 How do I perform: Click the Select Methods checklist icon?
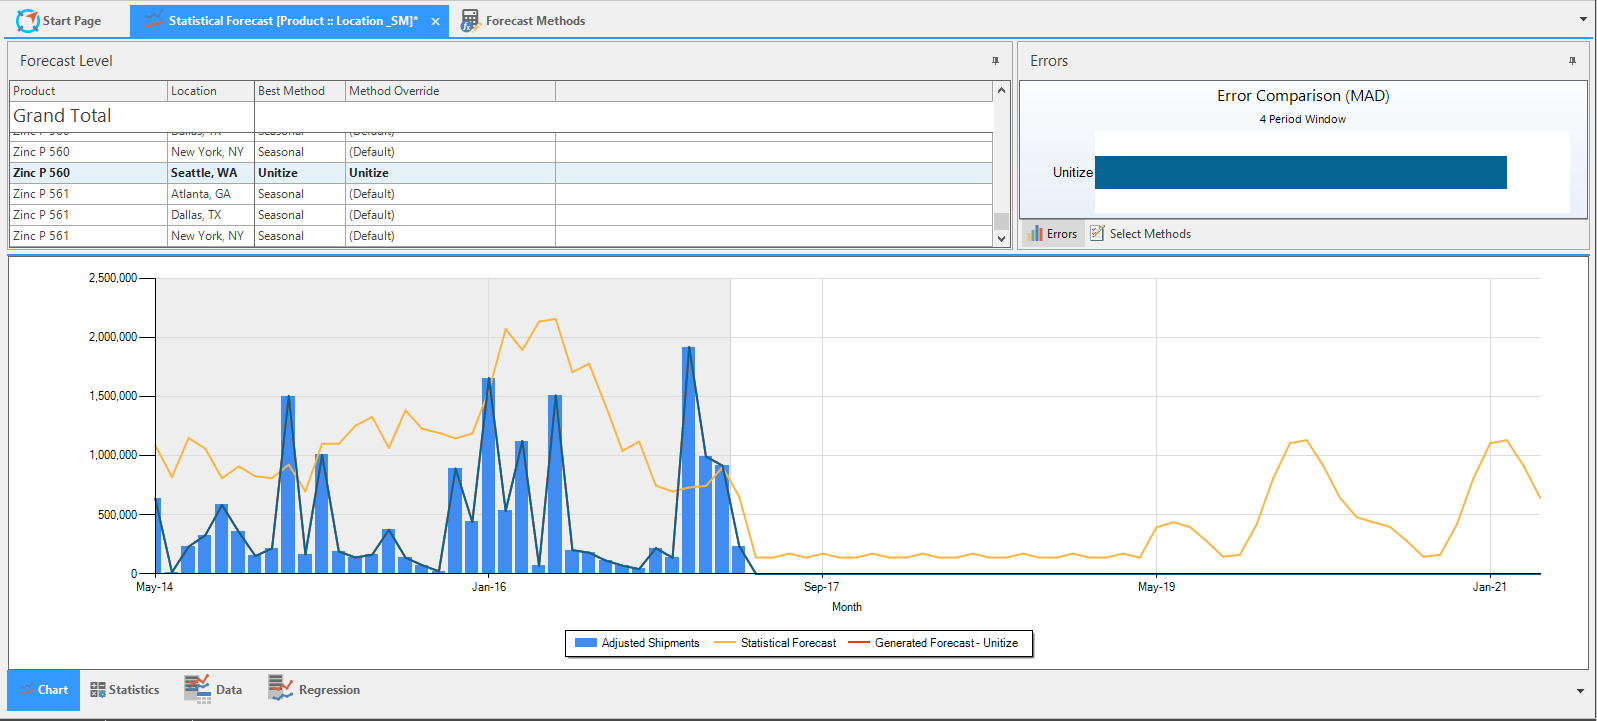click(x=1097, y=233)
